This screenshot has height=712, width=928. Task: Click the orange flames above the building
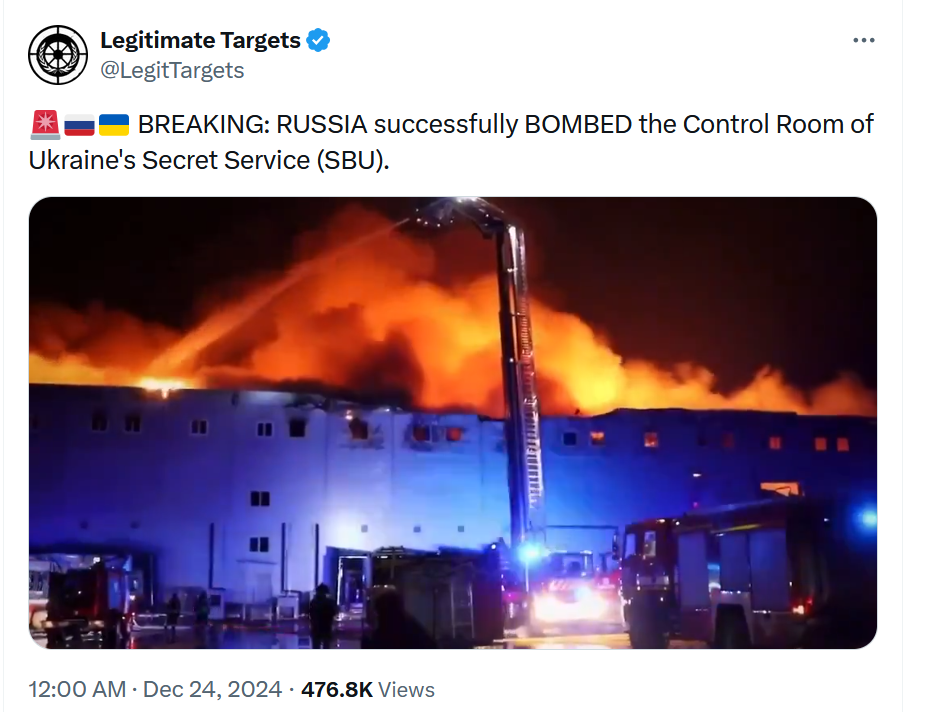click(x=414, y=320)
